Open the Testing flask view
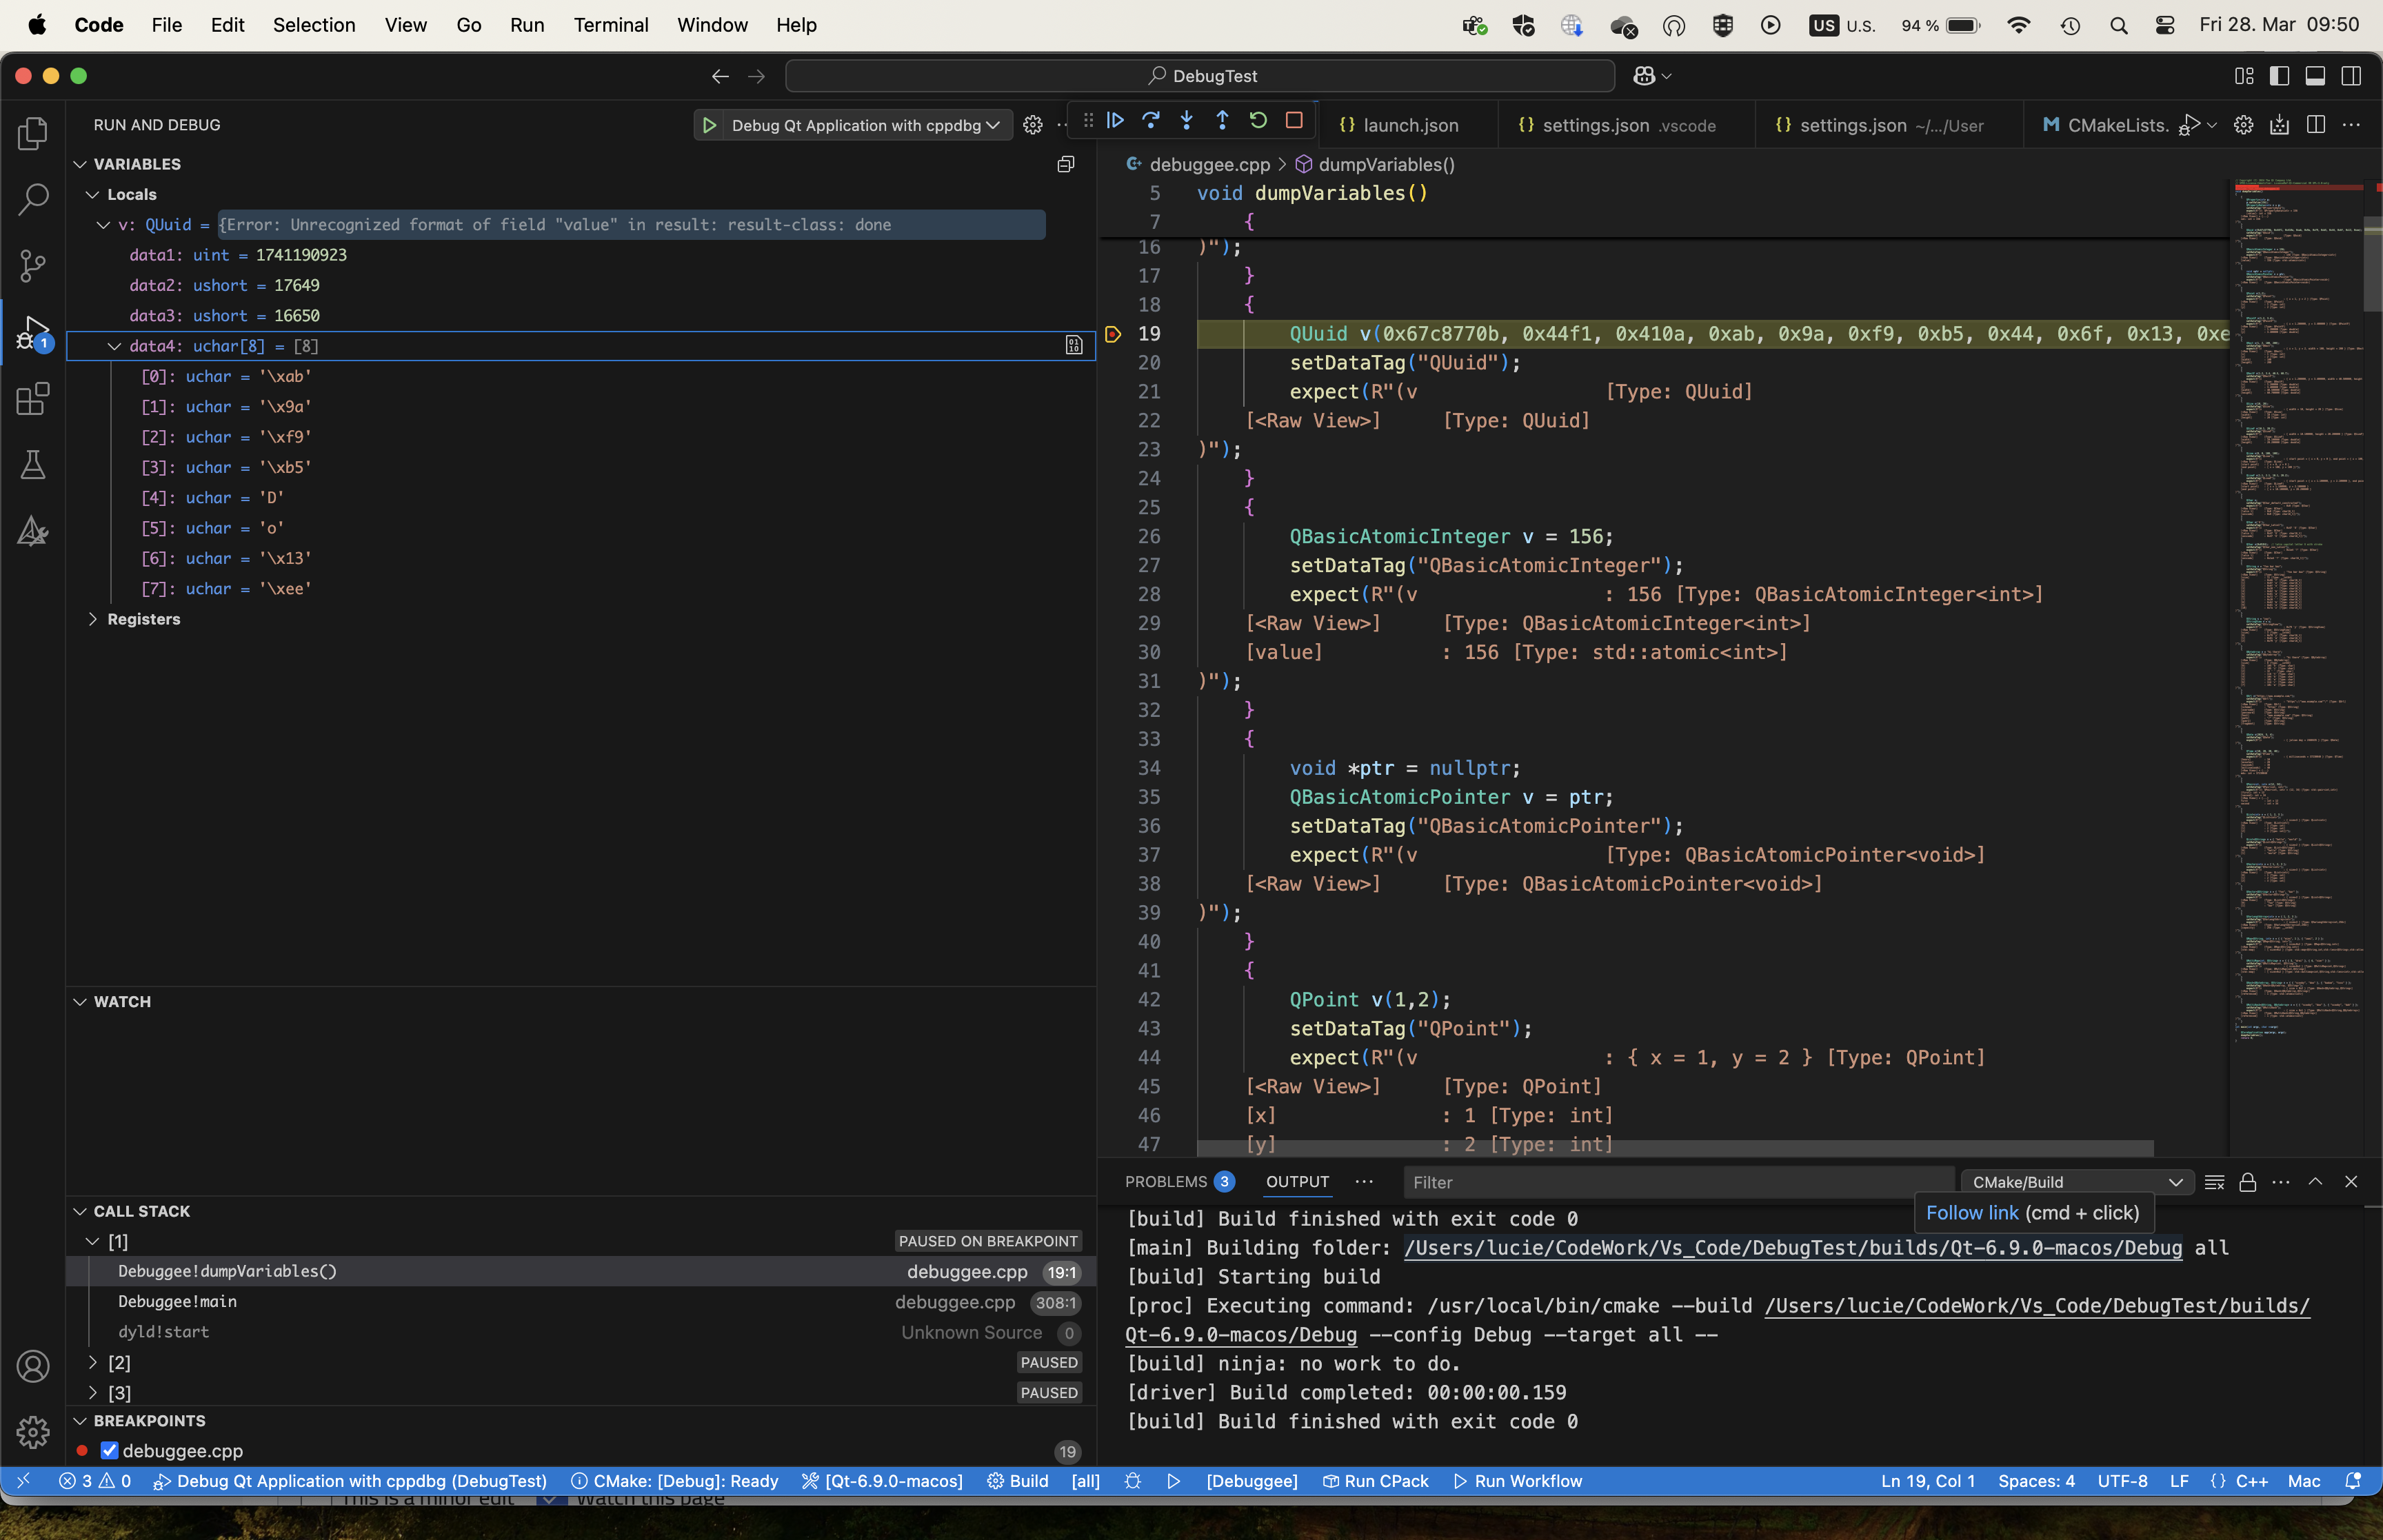2383x1540 pixels. click(x=33, y=464)
